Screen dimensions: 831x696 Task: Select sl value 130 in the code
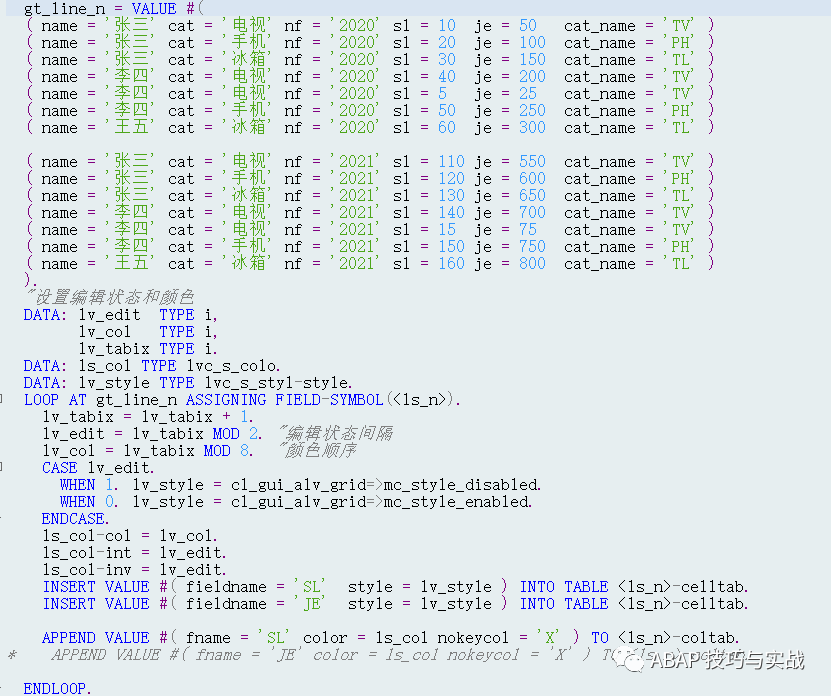[x=452, y=196]
